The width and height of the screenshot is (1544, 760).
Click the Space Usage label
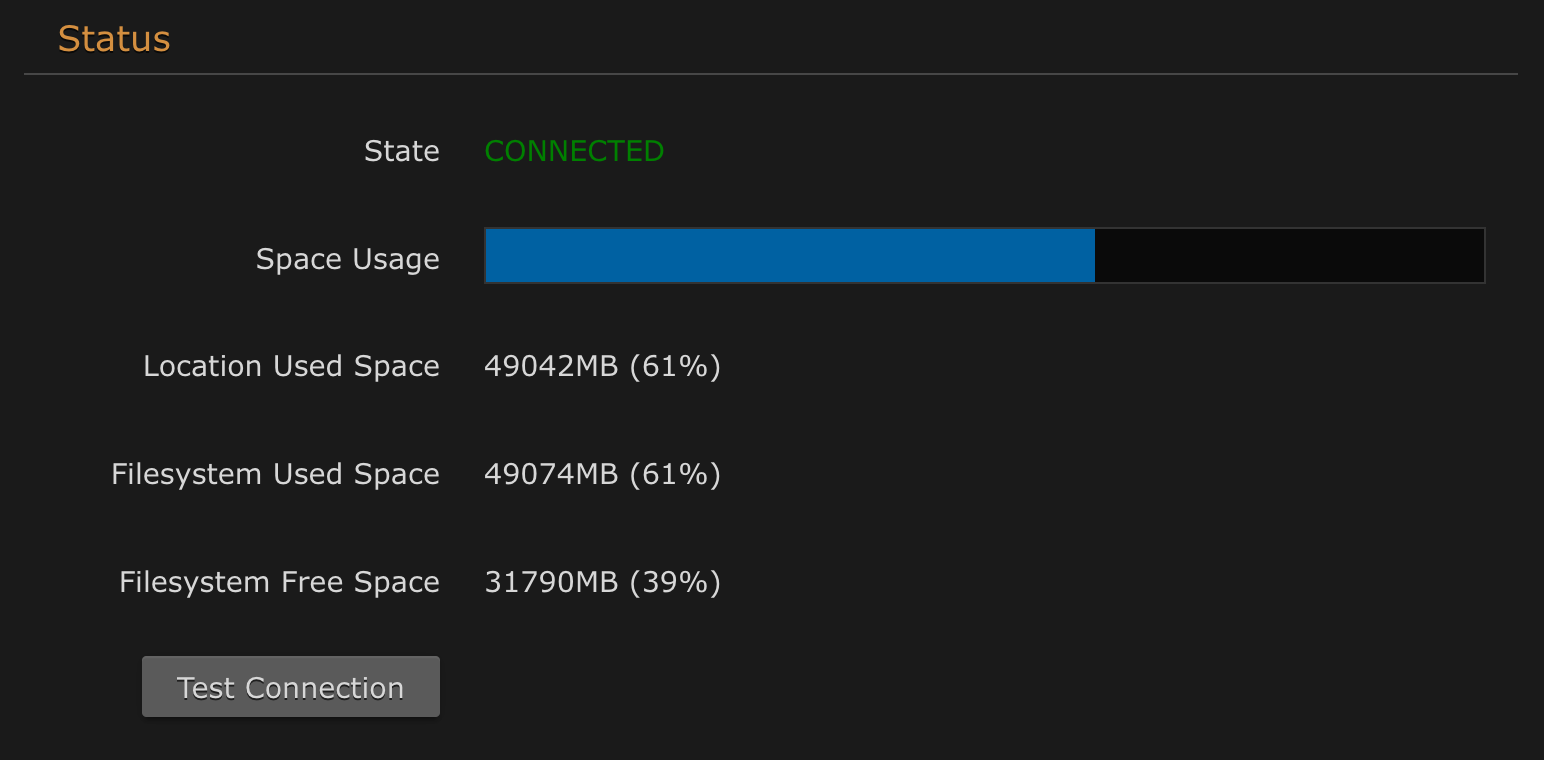tap(347, 259)
